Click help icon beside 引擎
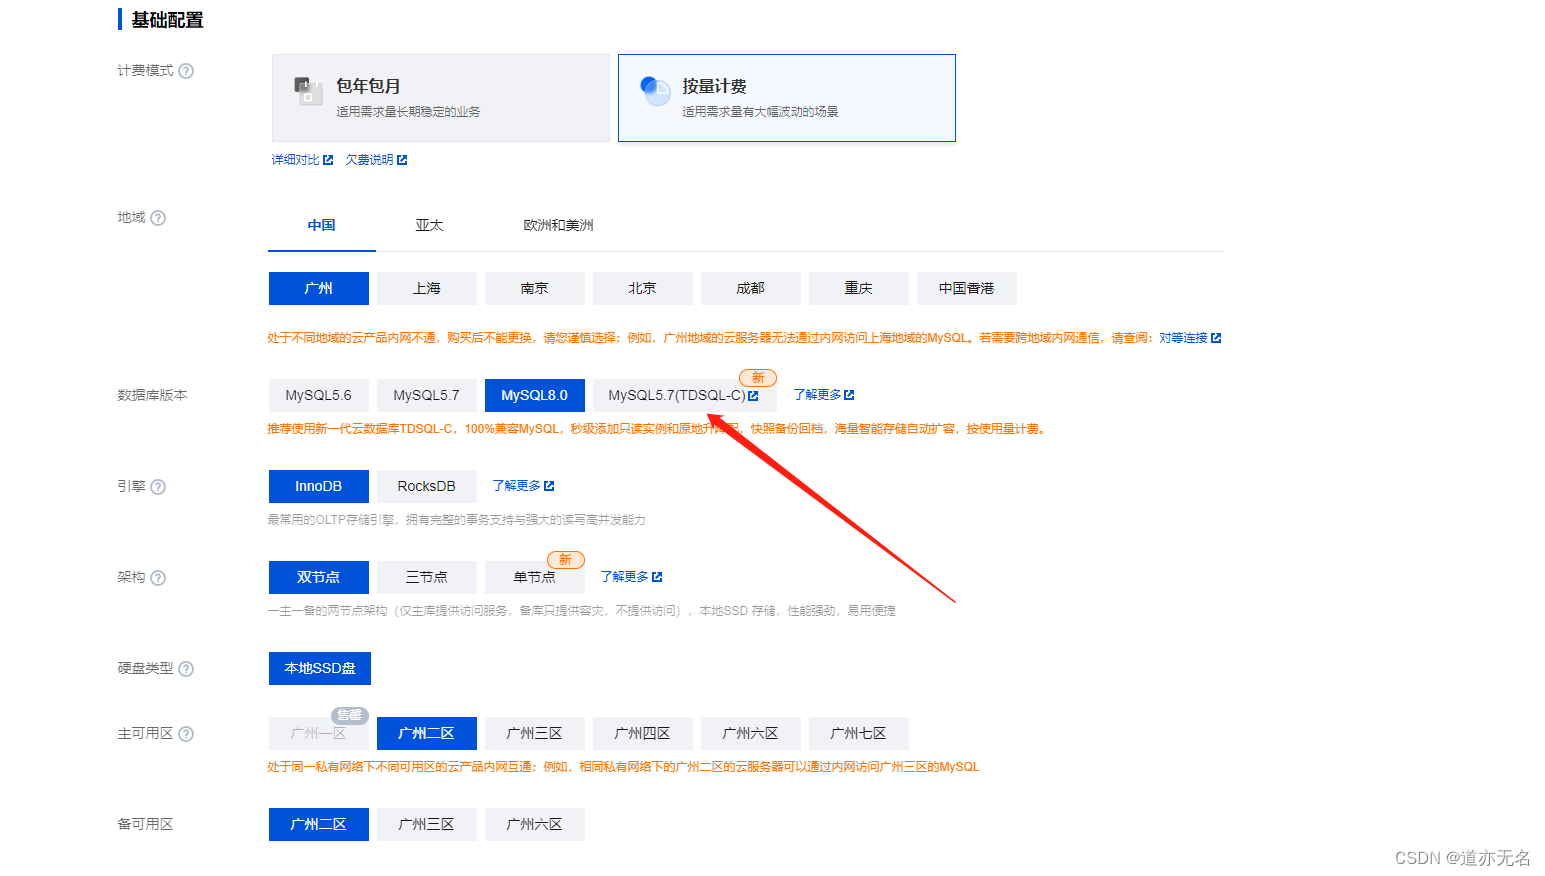Image resolution: width=1545 pixels, height=876 pixels. [x=158, y=487]
